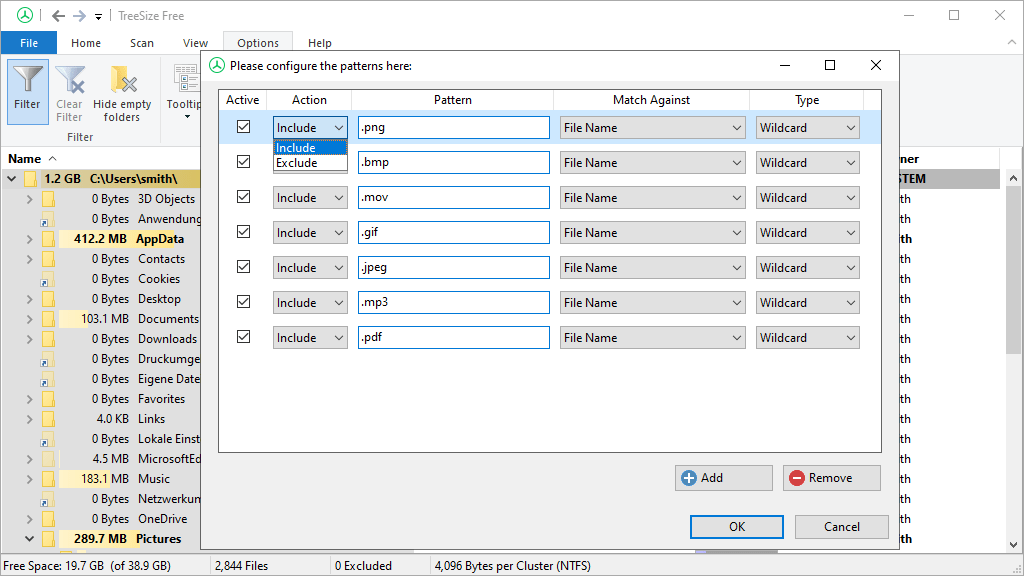1024x576 pixels.
Task: Click the Pattern column header
Action: pos(453,100)
